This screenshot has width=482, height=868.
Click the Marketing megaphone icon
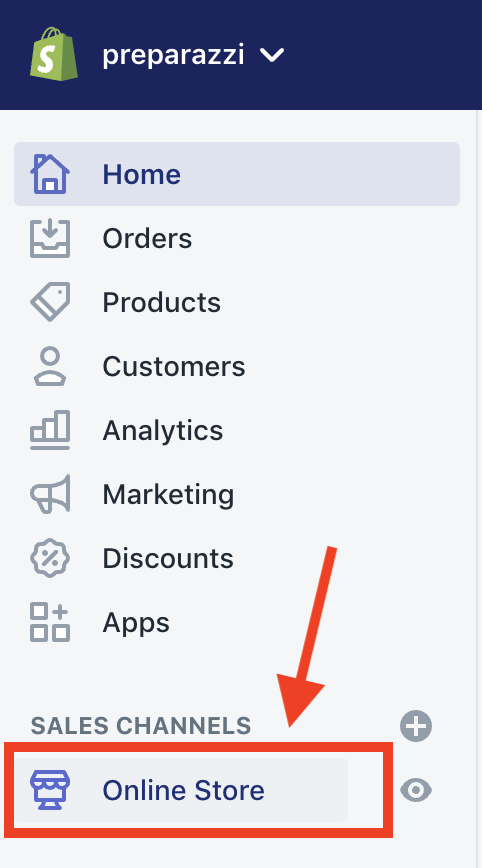coord(50,494)
